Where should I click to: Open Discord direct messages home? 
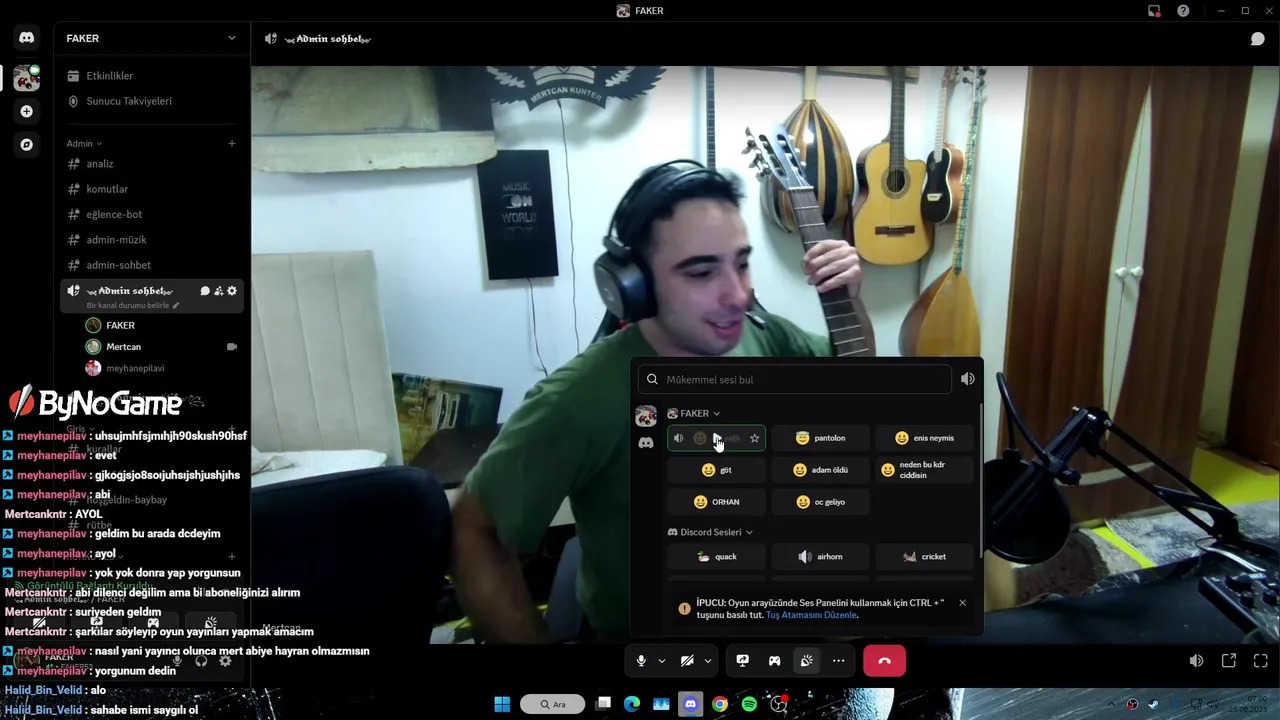click(27, 38)
